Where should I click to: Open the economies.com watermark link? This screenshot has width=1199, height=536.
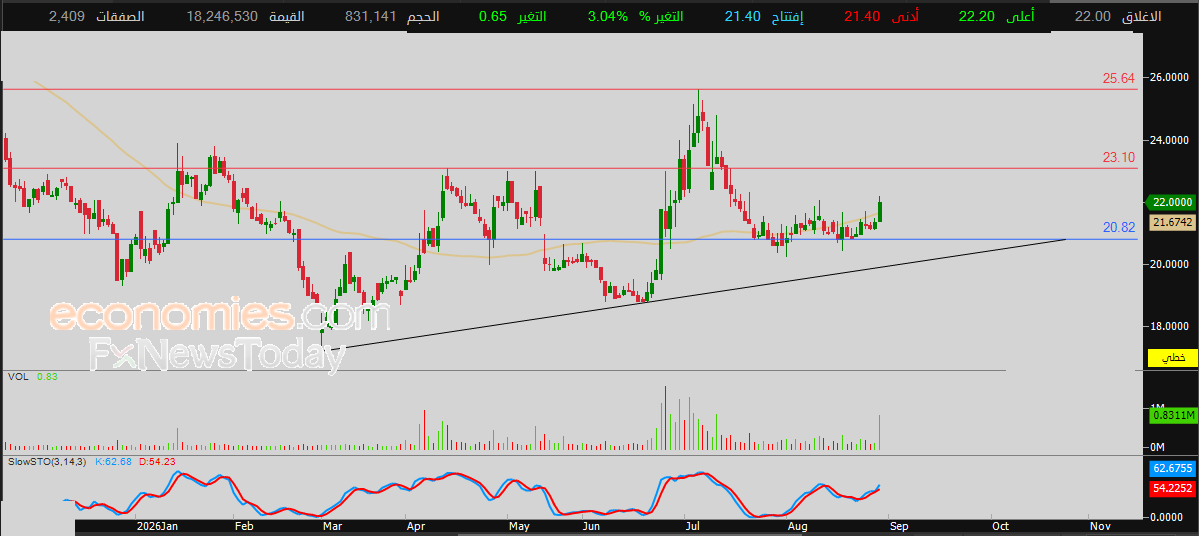(220, 315)
